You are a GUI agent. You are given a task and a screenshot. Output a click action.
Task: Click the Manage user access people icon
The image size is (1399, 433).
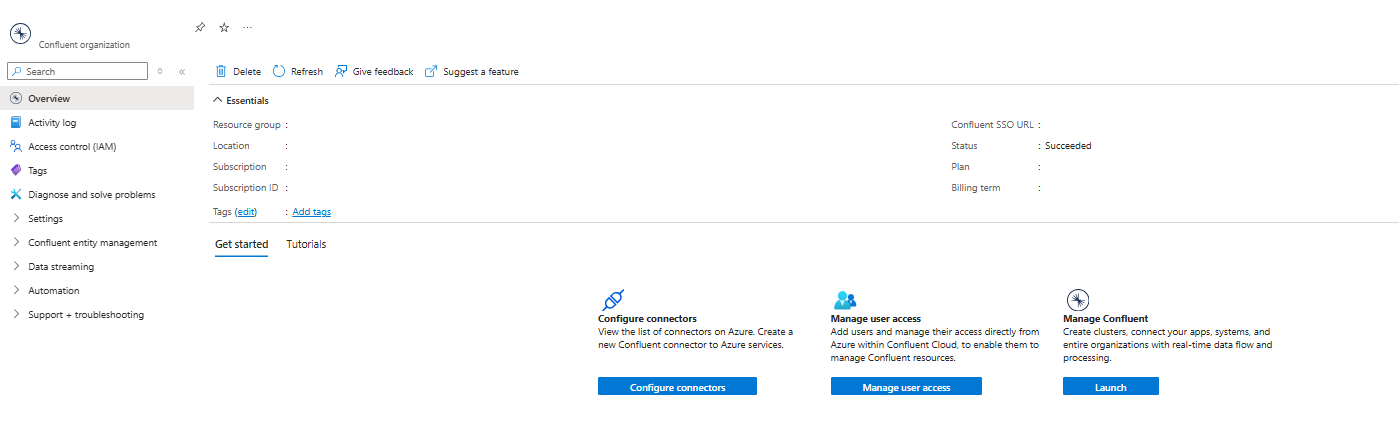[x=844, y=300]
